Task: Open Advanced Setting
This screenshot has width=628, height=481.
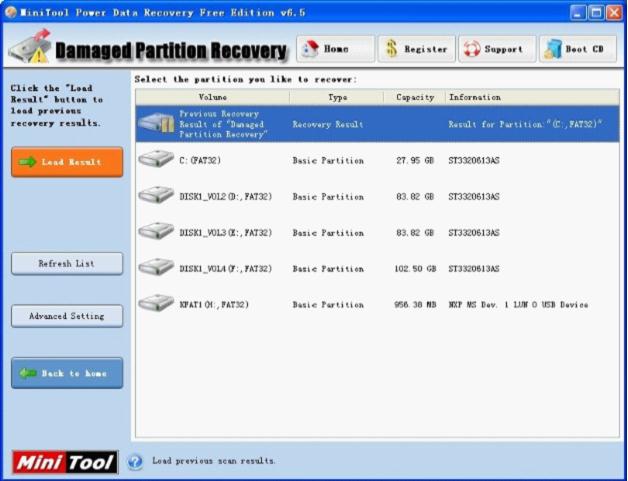Action: coord(67,316)
